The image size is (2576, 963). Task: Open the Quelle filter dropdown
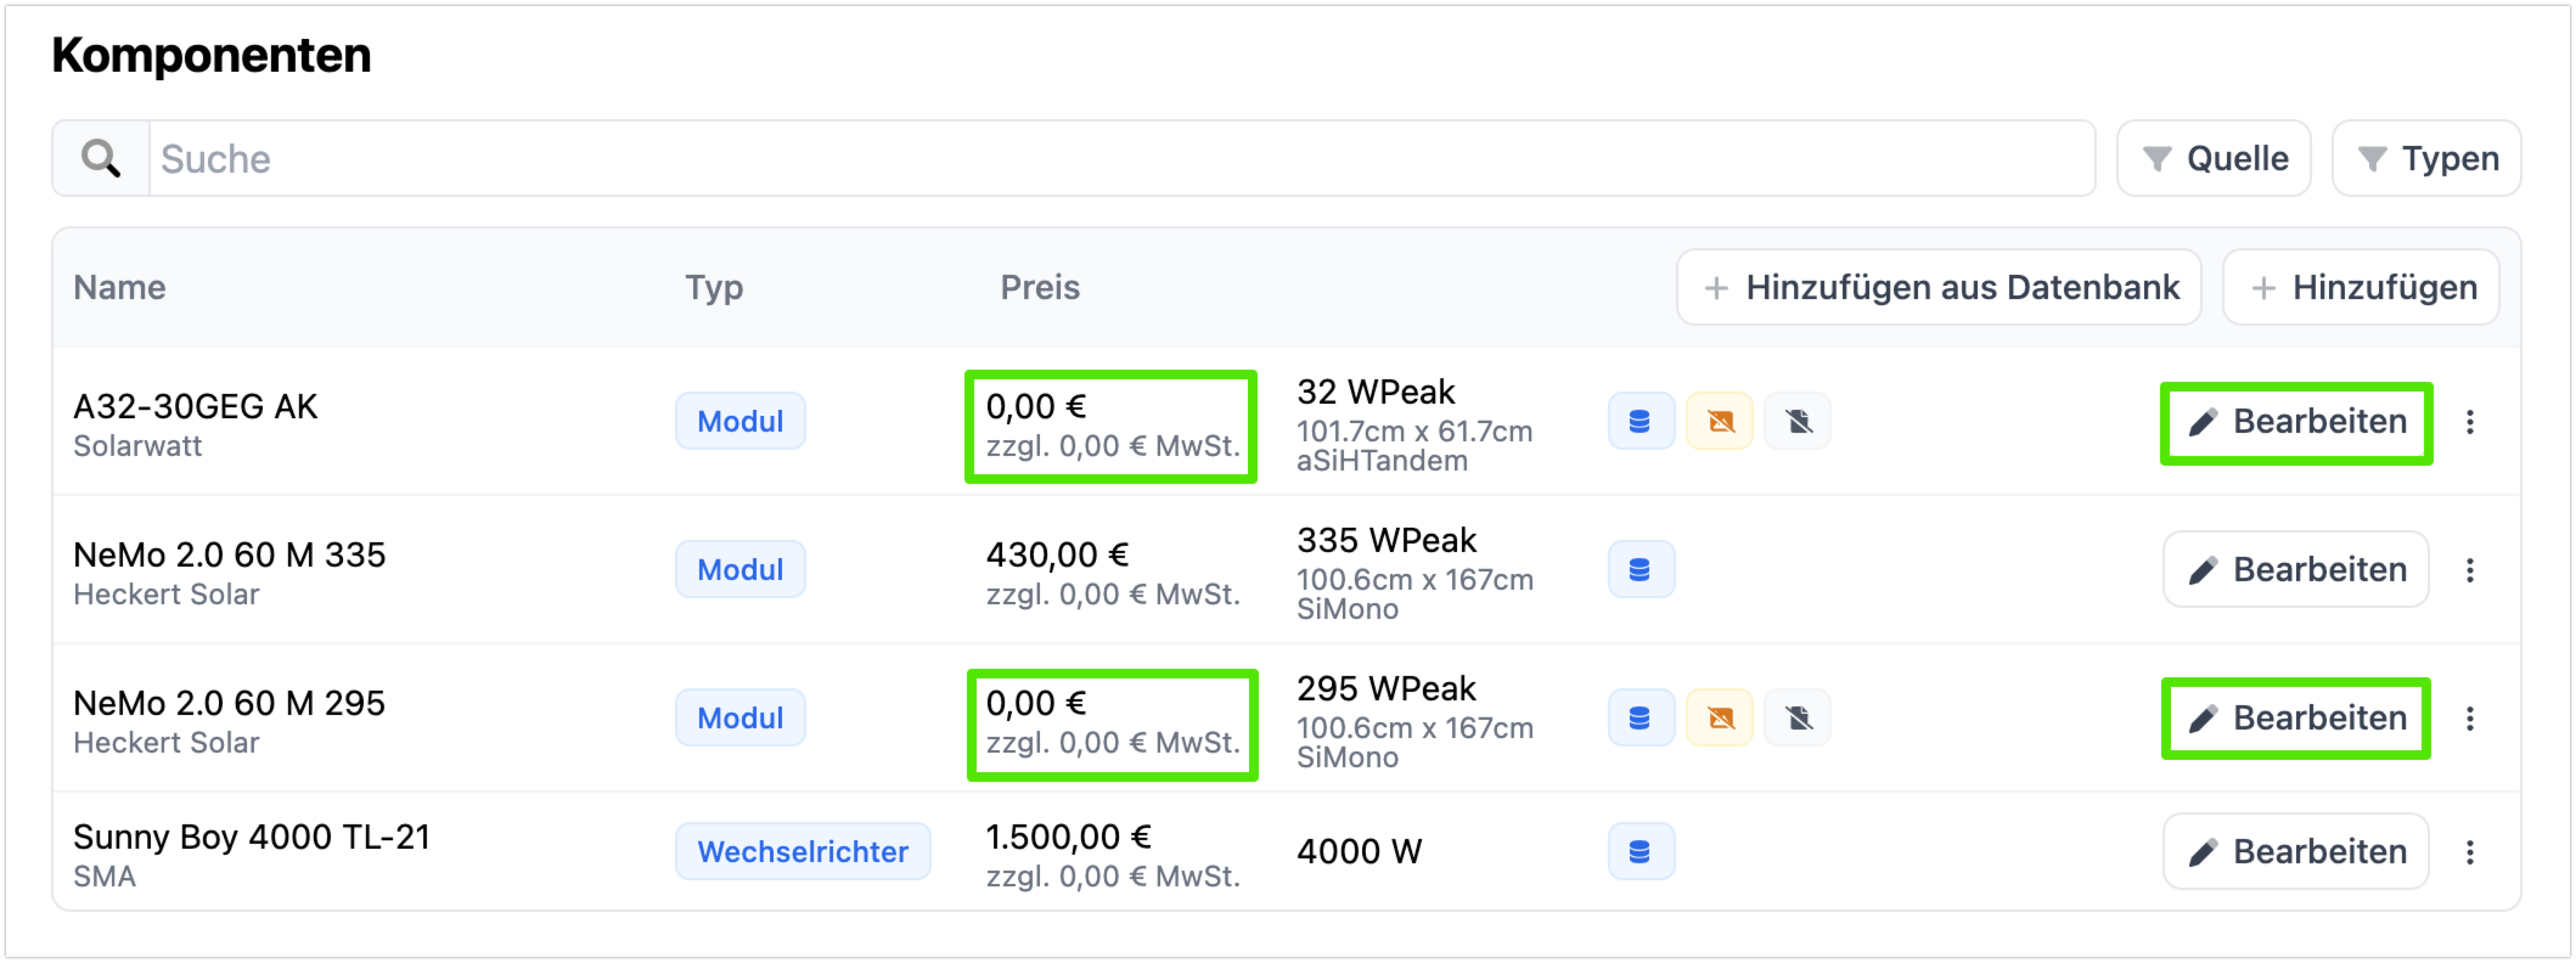coord(2213,158)
